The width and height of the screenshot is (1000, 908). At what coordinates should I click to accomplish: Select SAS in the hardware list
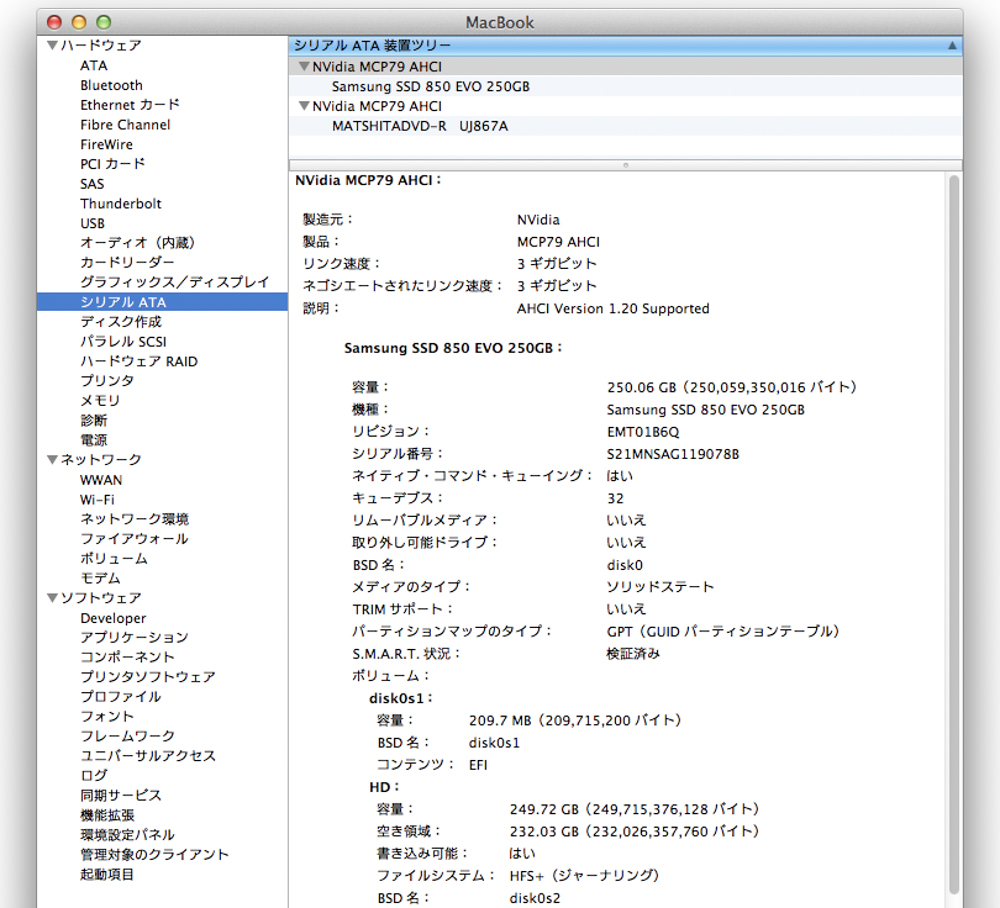(92, 184)
